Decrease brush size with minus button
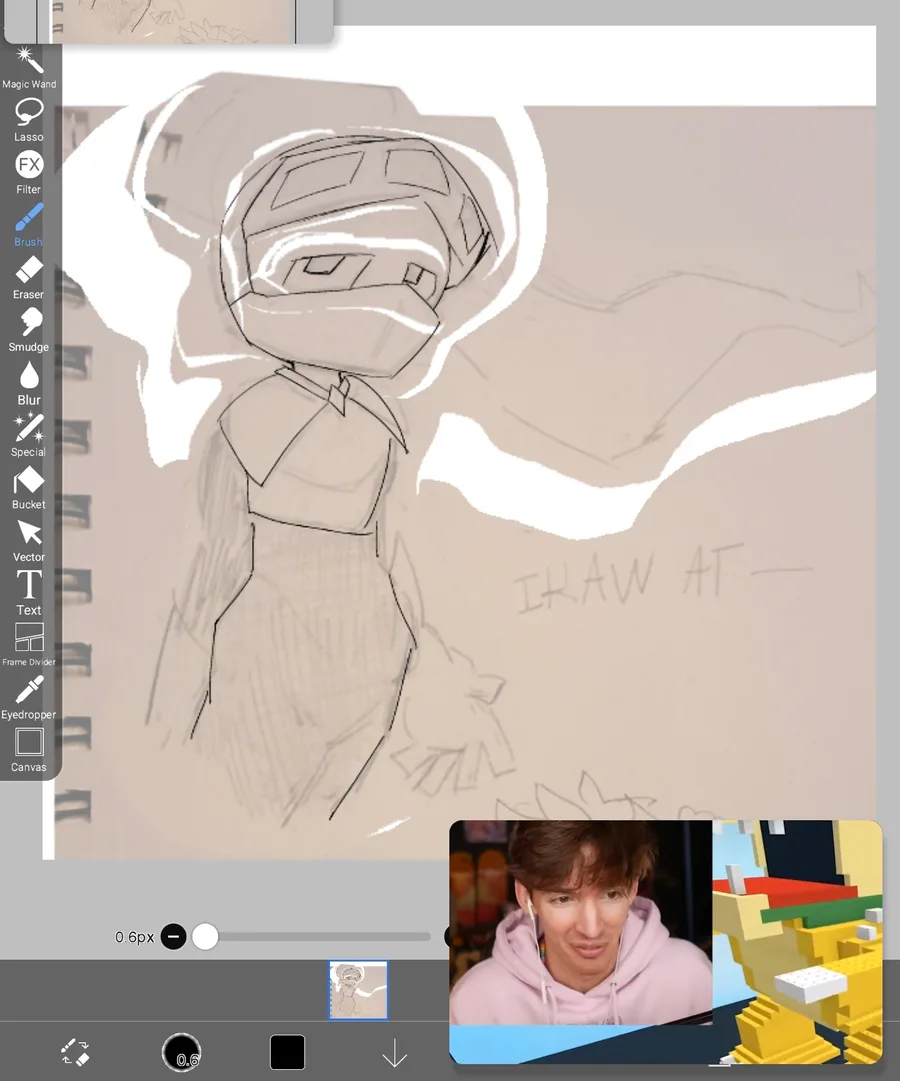 [x=174, y=936]
